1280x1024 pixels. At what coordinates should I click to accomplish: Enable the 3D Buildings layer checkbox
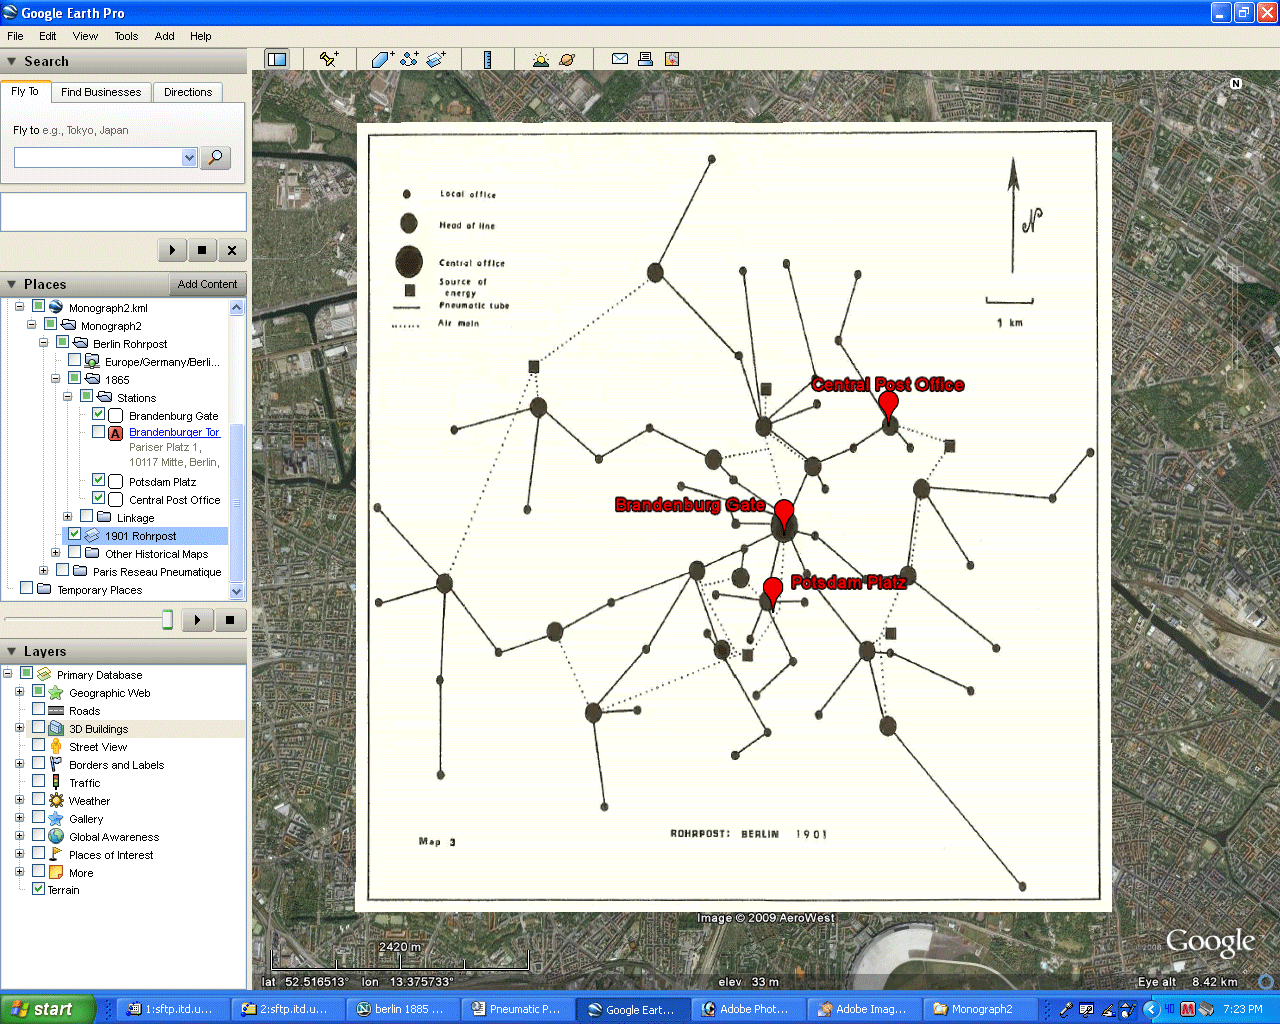click(x=39, y=728)
